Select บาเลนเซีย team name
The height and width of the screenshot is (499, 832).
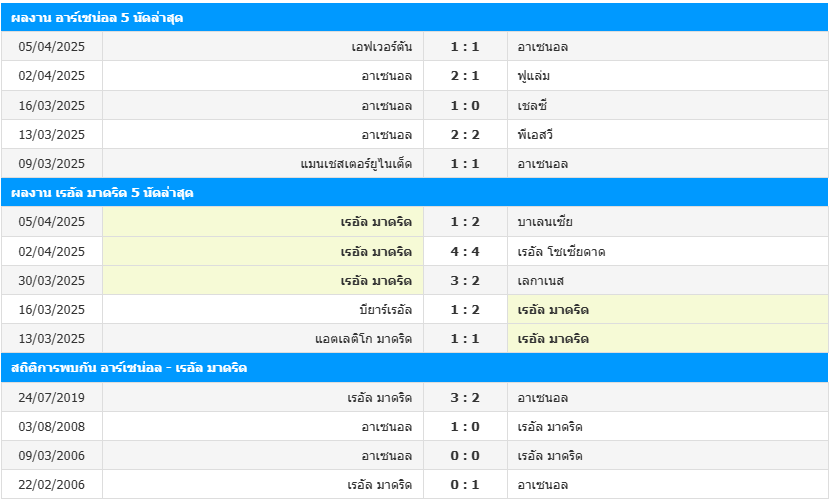[545, 222]
